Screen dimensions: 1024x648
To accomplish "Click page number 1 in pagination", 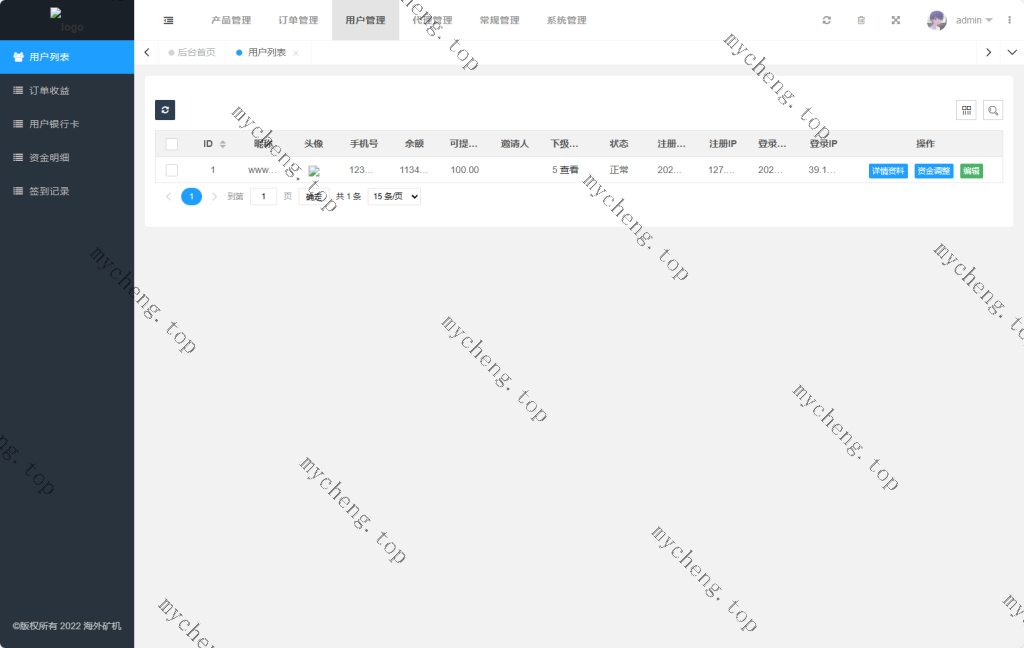I will coord(191,196).
